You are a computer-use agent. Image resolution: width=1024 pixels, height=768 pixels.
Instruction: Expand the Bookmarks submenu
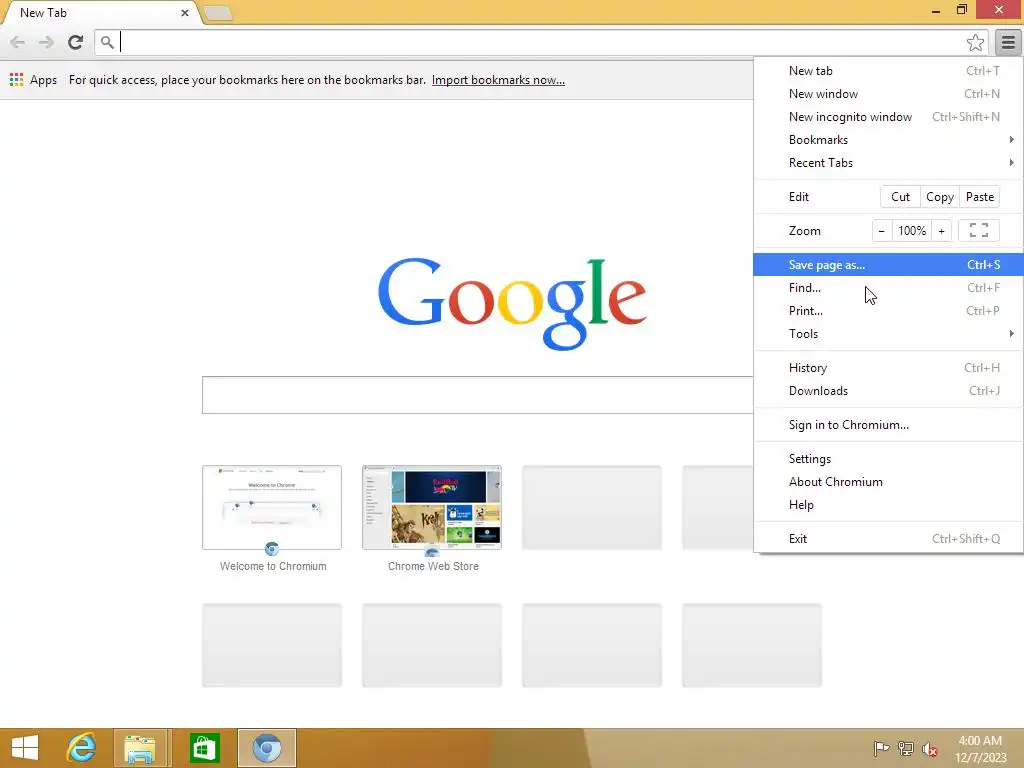pyautogui.click(x=888, y=140)
